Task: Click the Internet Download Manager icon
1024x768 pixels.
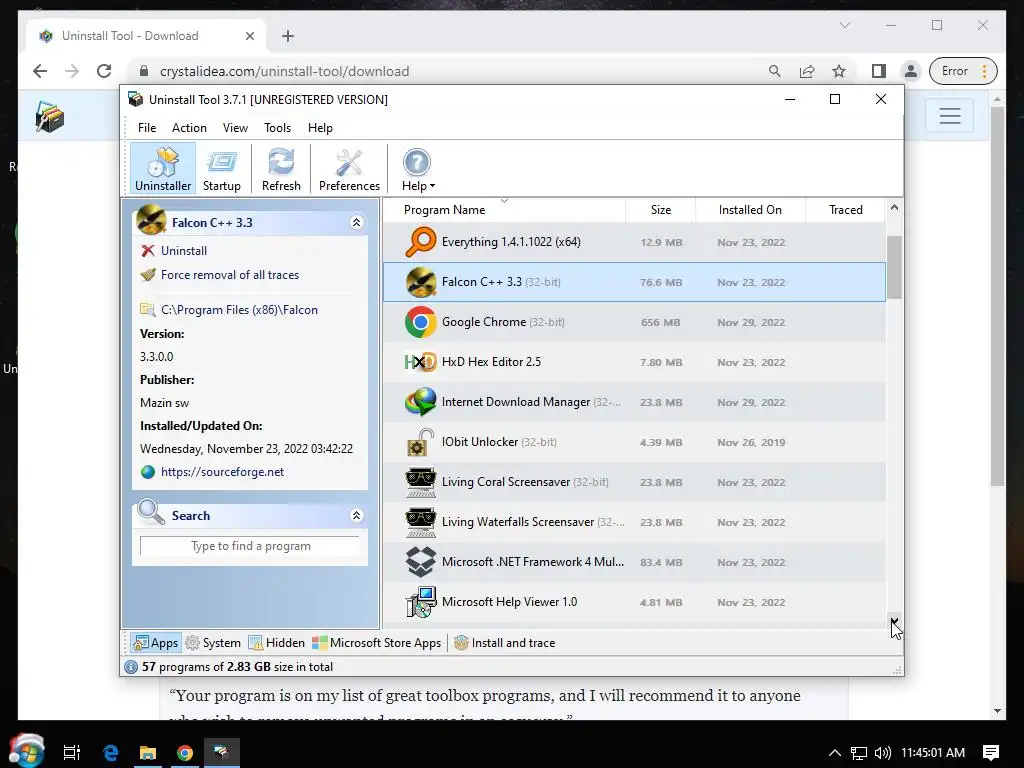Action: pyautogui.click(x=421, y=402)
